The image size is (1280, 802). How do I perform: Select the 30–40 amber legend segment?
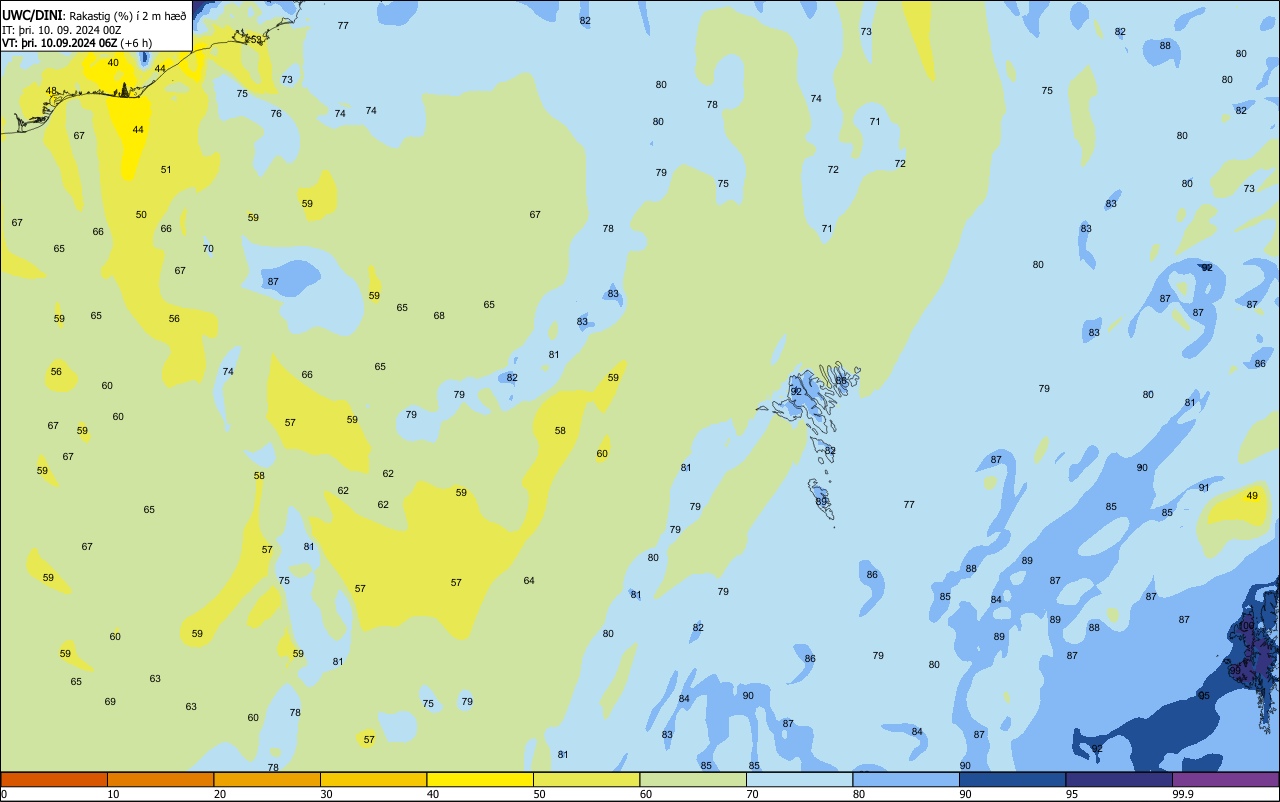click(373, 779)
